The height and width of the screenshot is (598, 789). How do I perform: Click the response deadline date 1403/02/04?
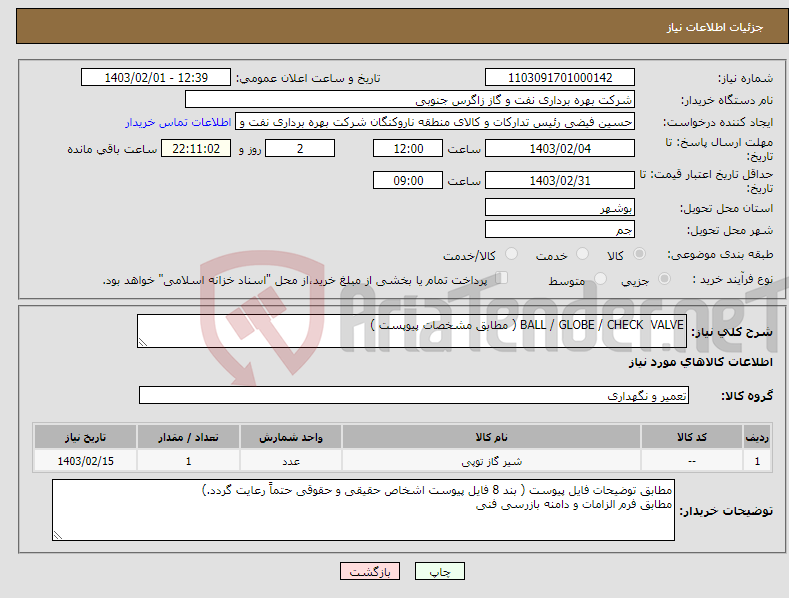pos(560,148)
